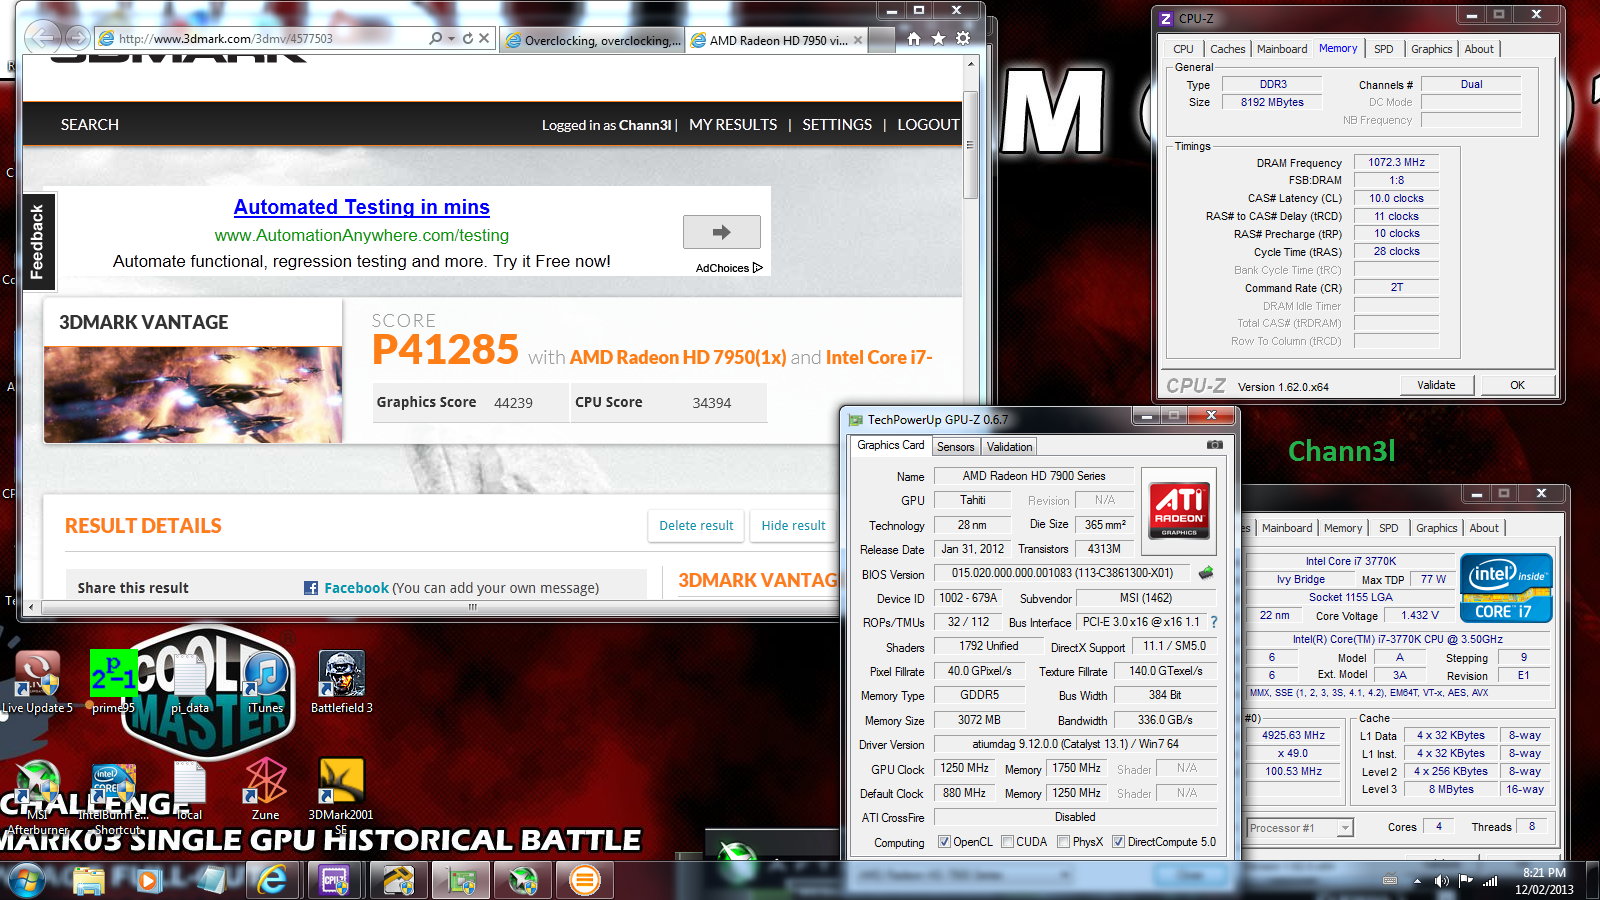Open AdChoices arrow on the ad
This screenshot has height=900, width=1600.
(757, 268)
